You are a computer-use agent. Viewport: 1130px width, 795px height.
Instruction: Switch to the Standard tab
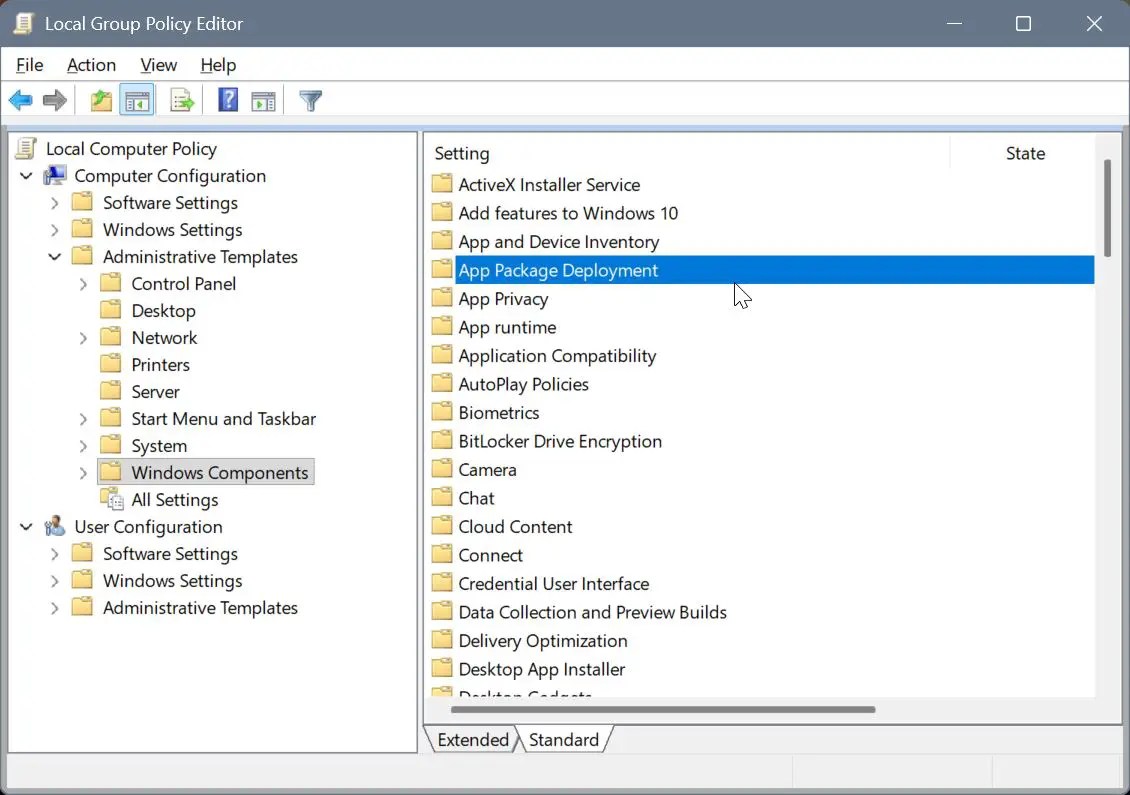tap(564, 740)
